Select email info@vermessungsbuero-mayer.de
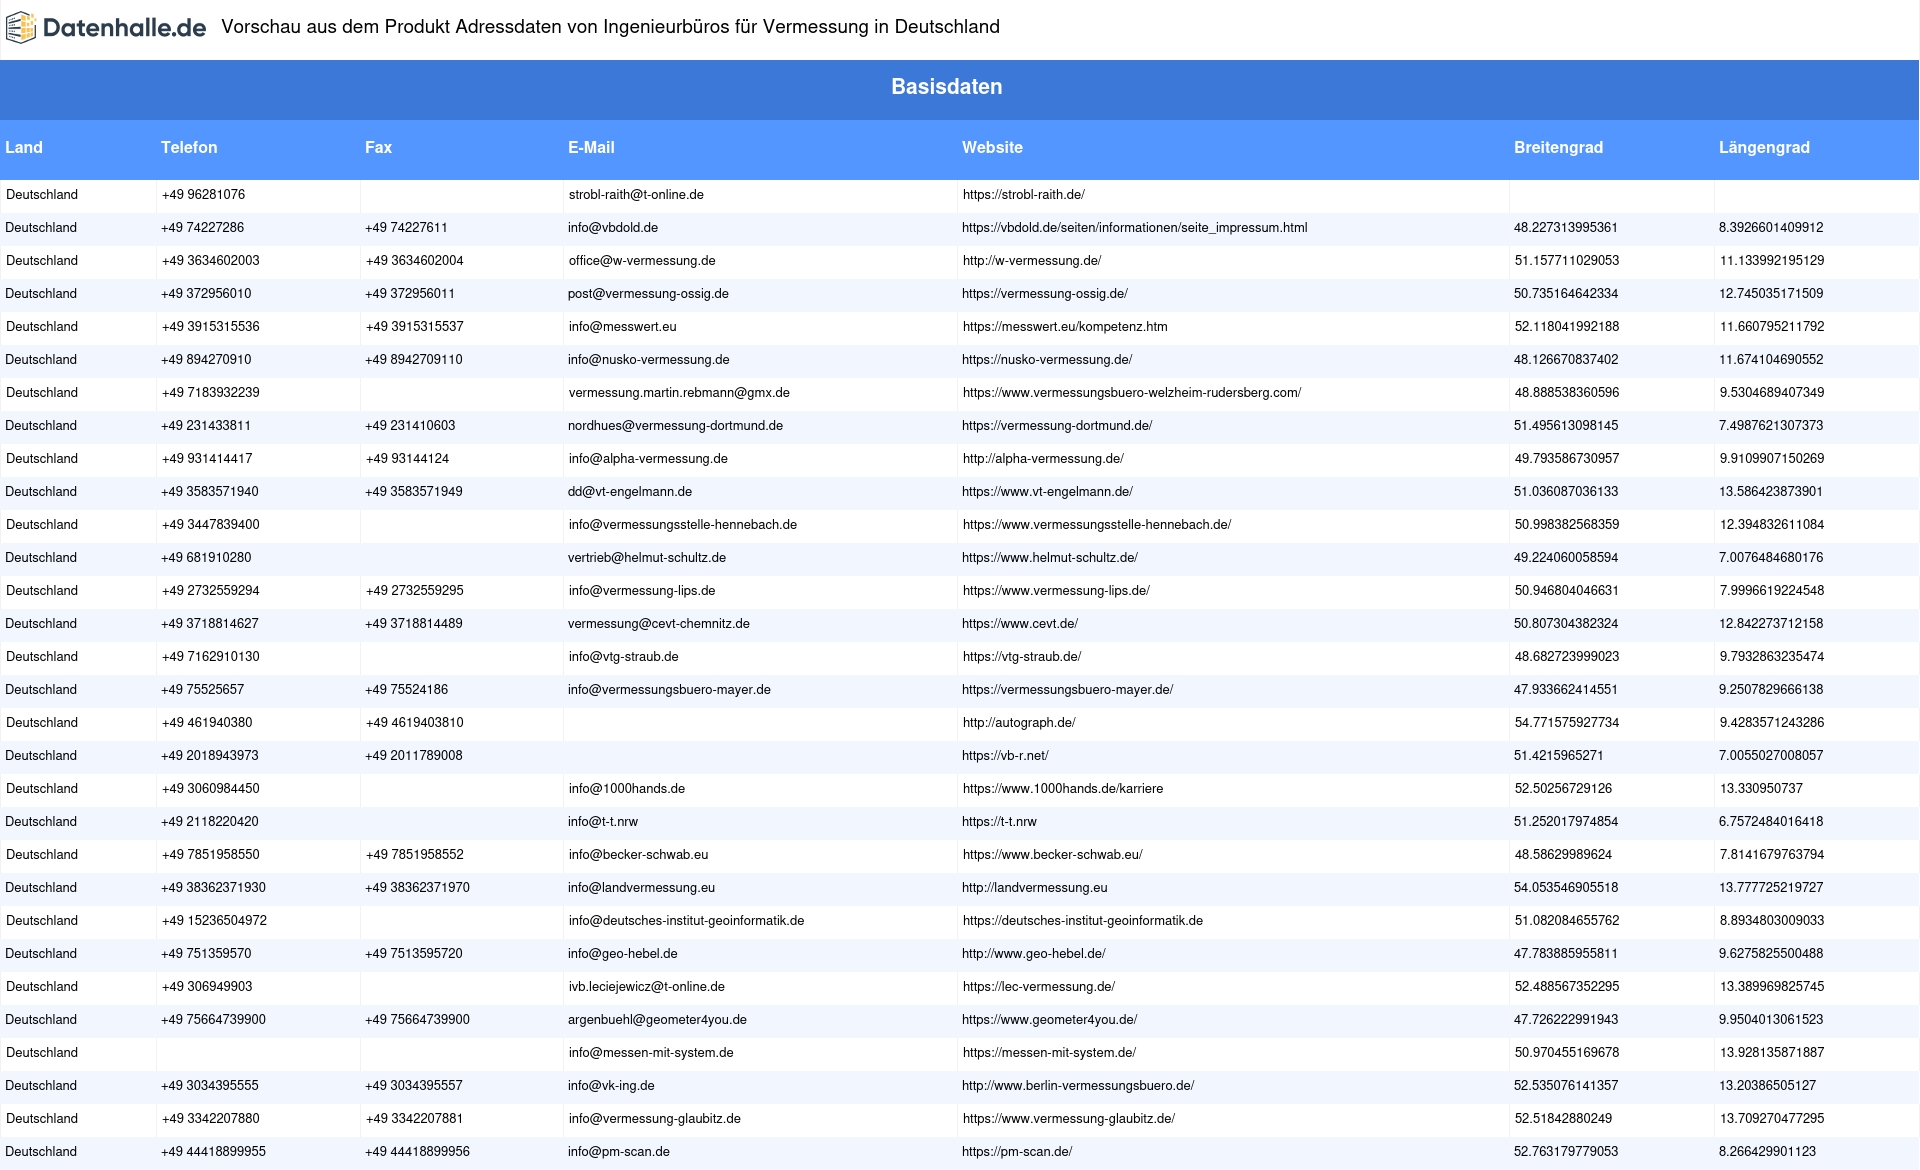This screenshot has height=1170, width=1920. pos(669,690)
